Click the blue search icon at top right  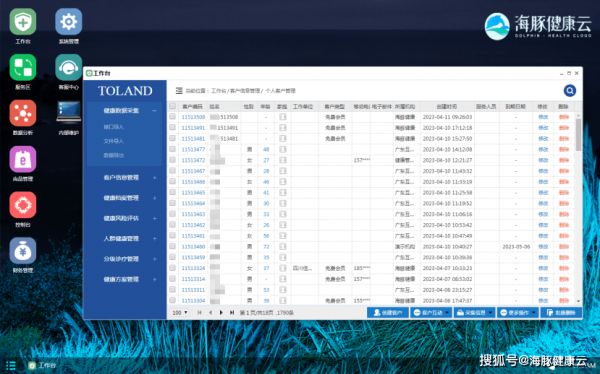570,91
